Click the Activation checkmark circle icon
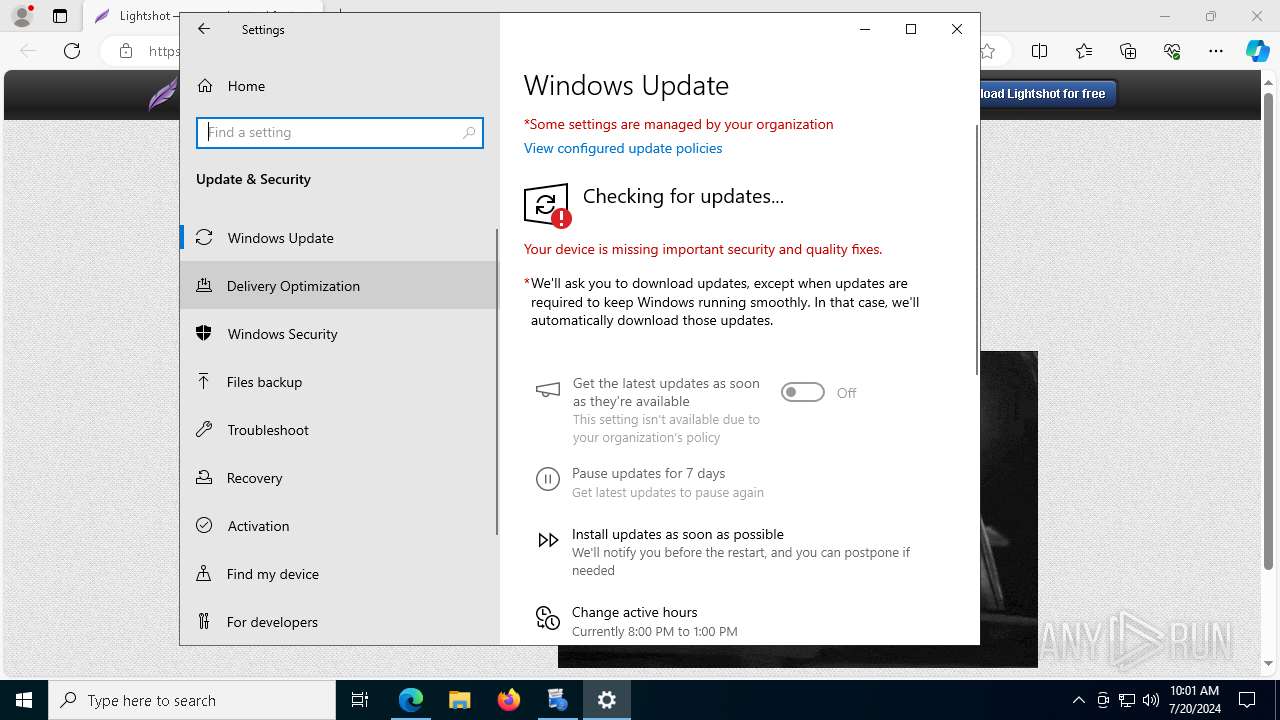Viewport: 1280px width, 720px height. (204, 525)
